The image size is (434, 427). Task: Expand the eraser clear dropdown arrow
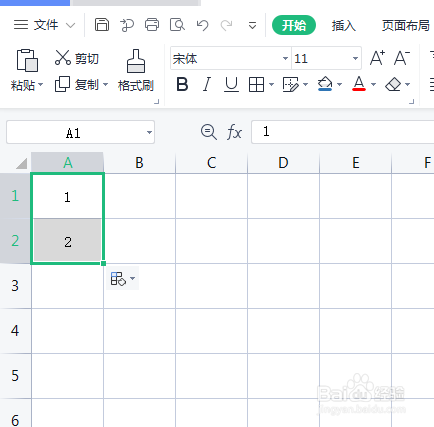pos(407,85)
